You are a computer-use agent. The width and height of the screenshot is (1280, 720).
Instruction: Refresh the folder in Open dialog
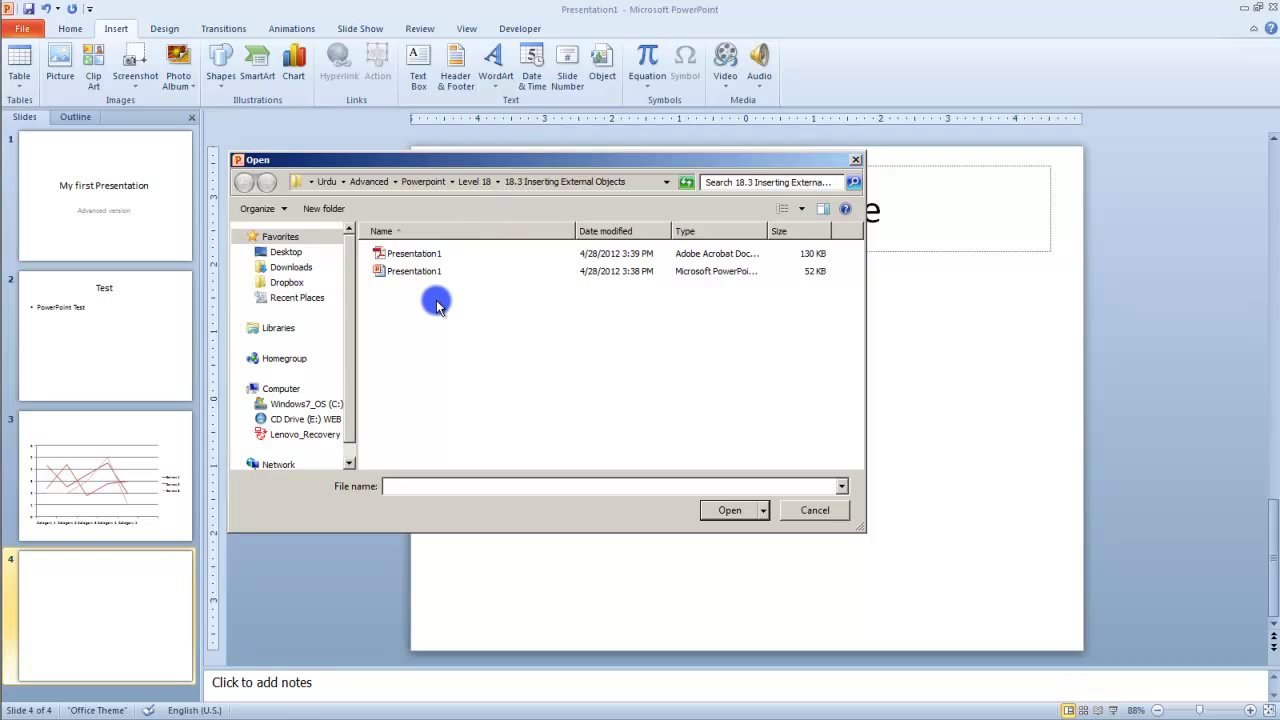tap(686, 182)
